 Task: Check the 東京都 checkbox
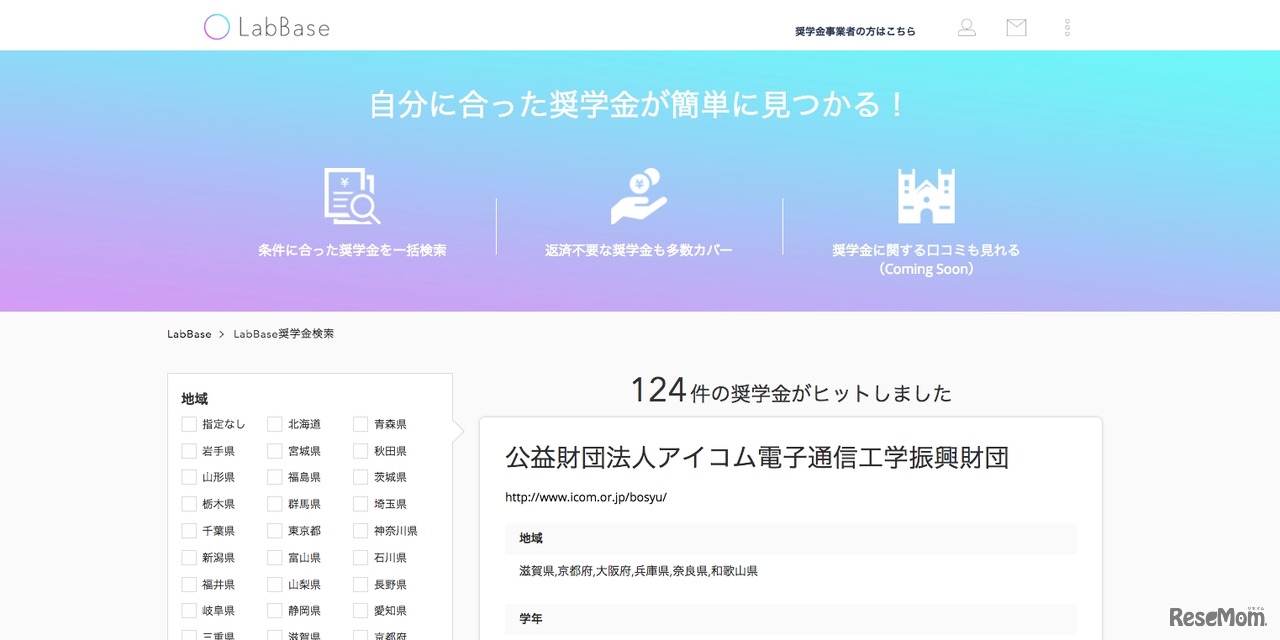click(x=275, y=530)
